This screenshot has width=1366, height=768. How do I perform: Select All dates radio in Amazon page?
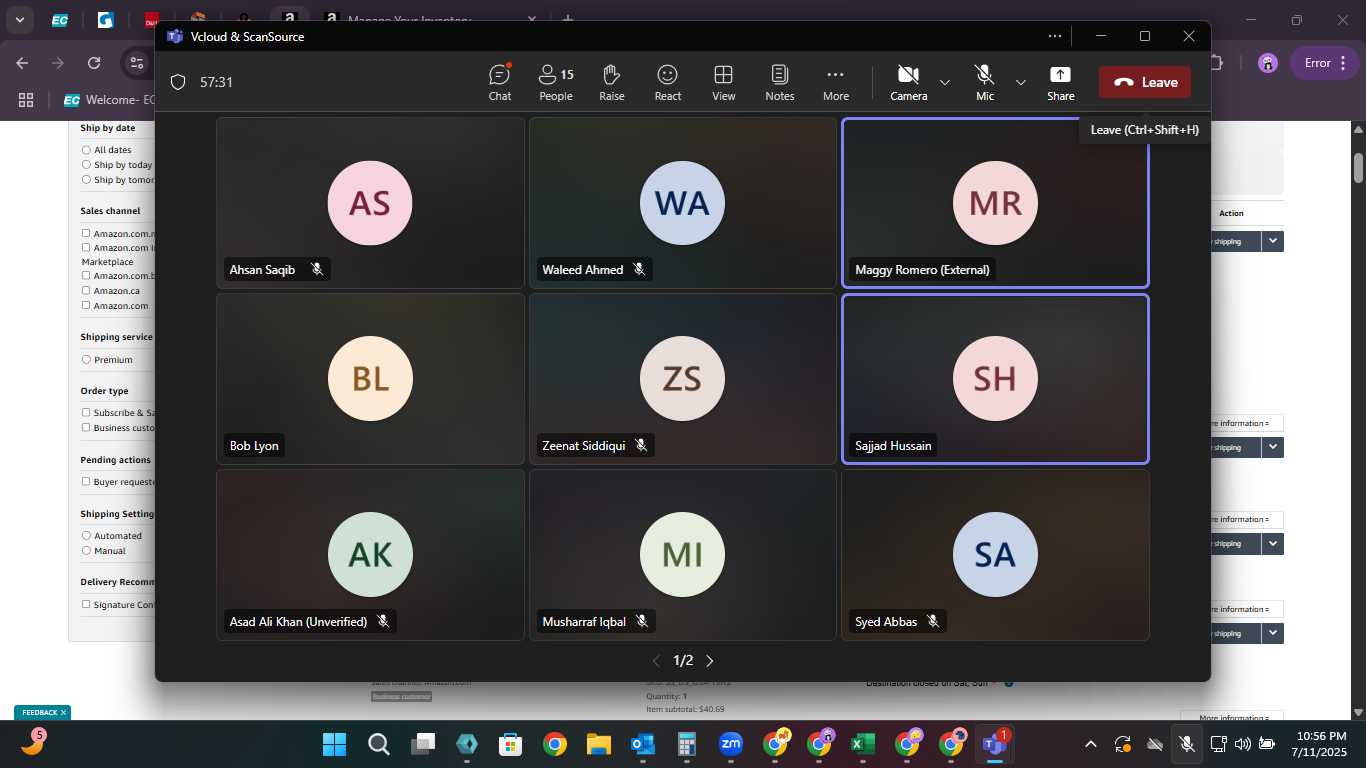pos(87,150)
